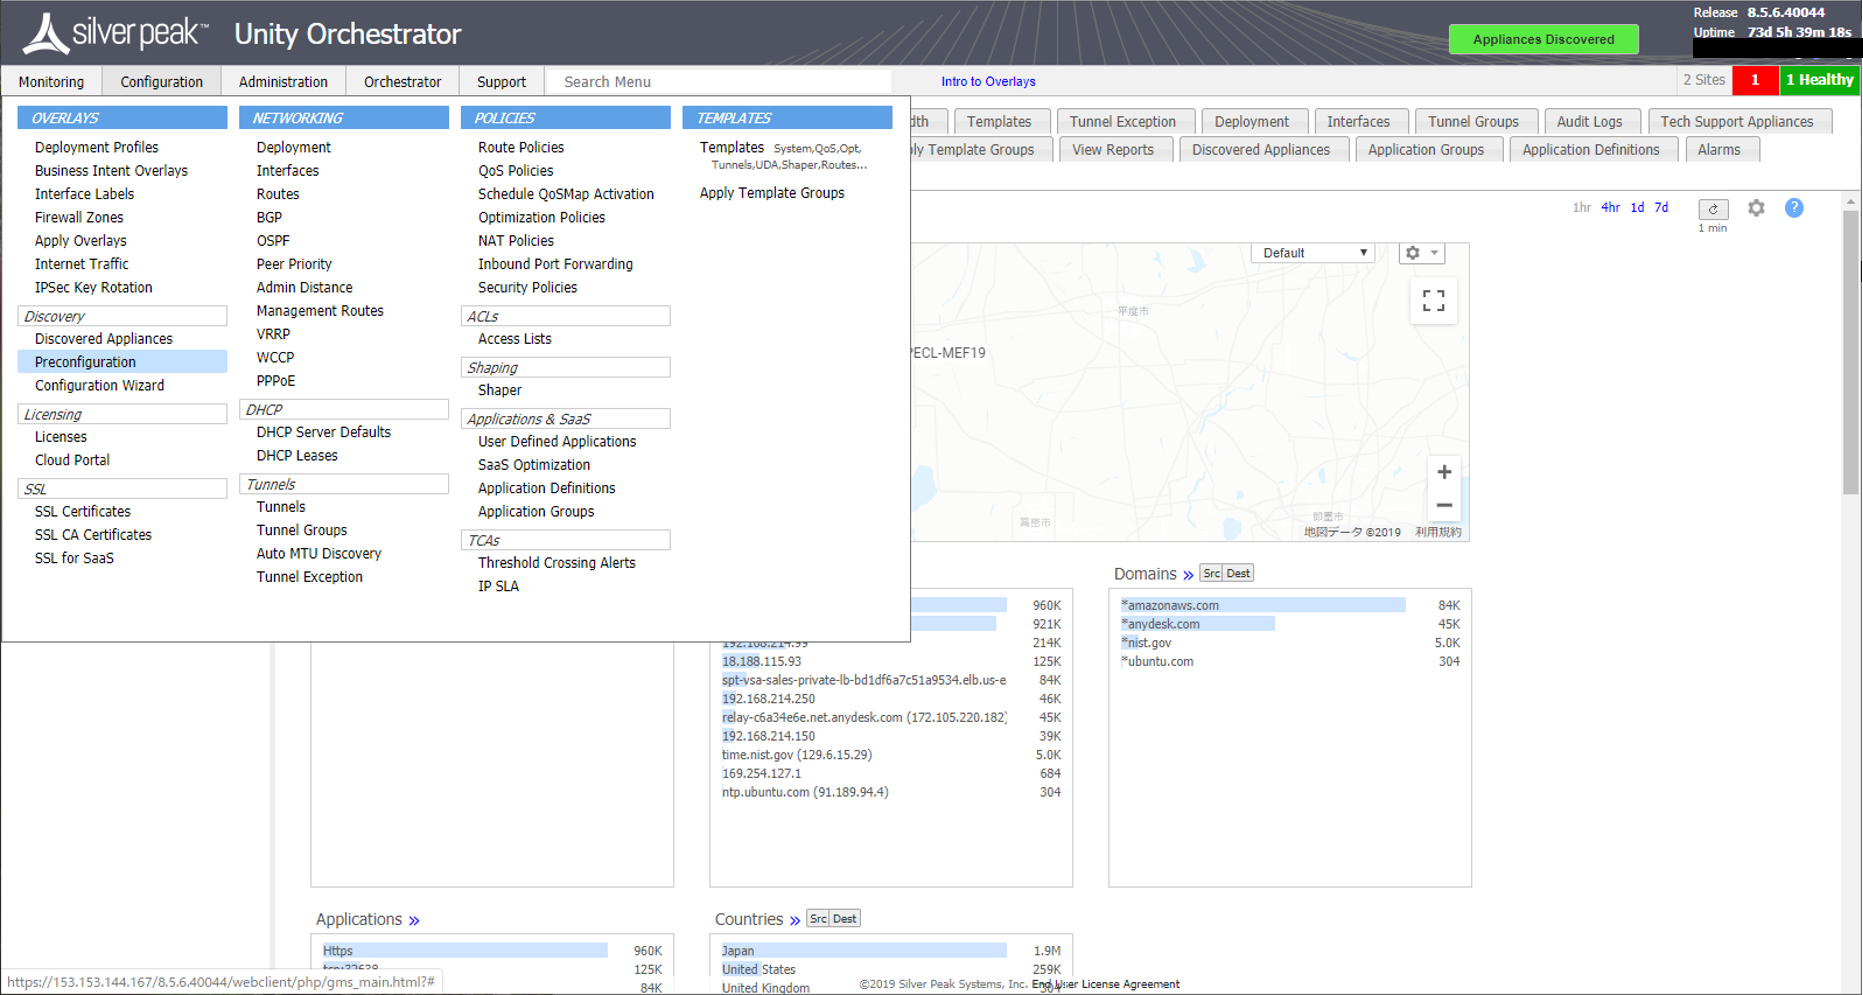
Task: Open Route Policies
Action: 521,147
